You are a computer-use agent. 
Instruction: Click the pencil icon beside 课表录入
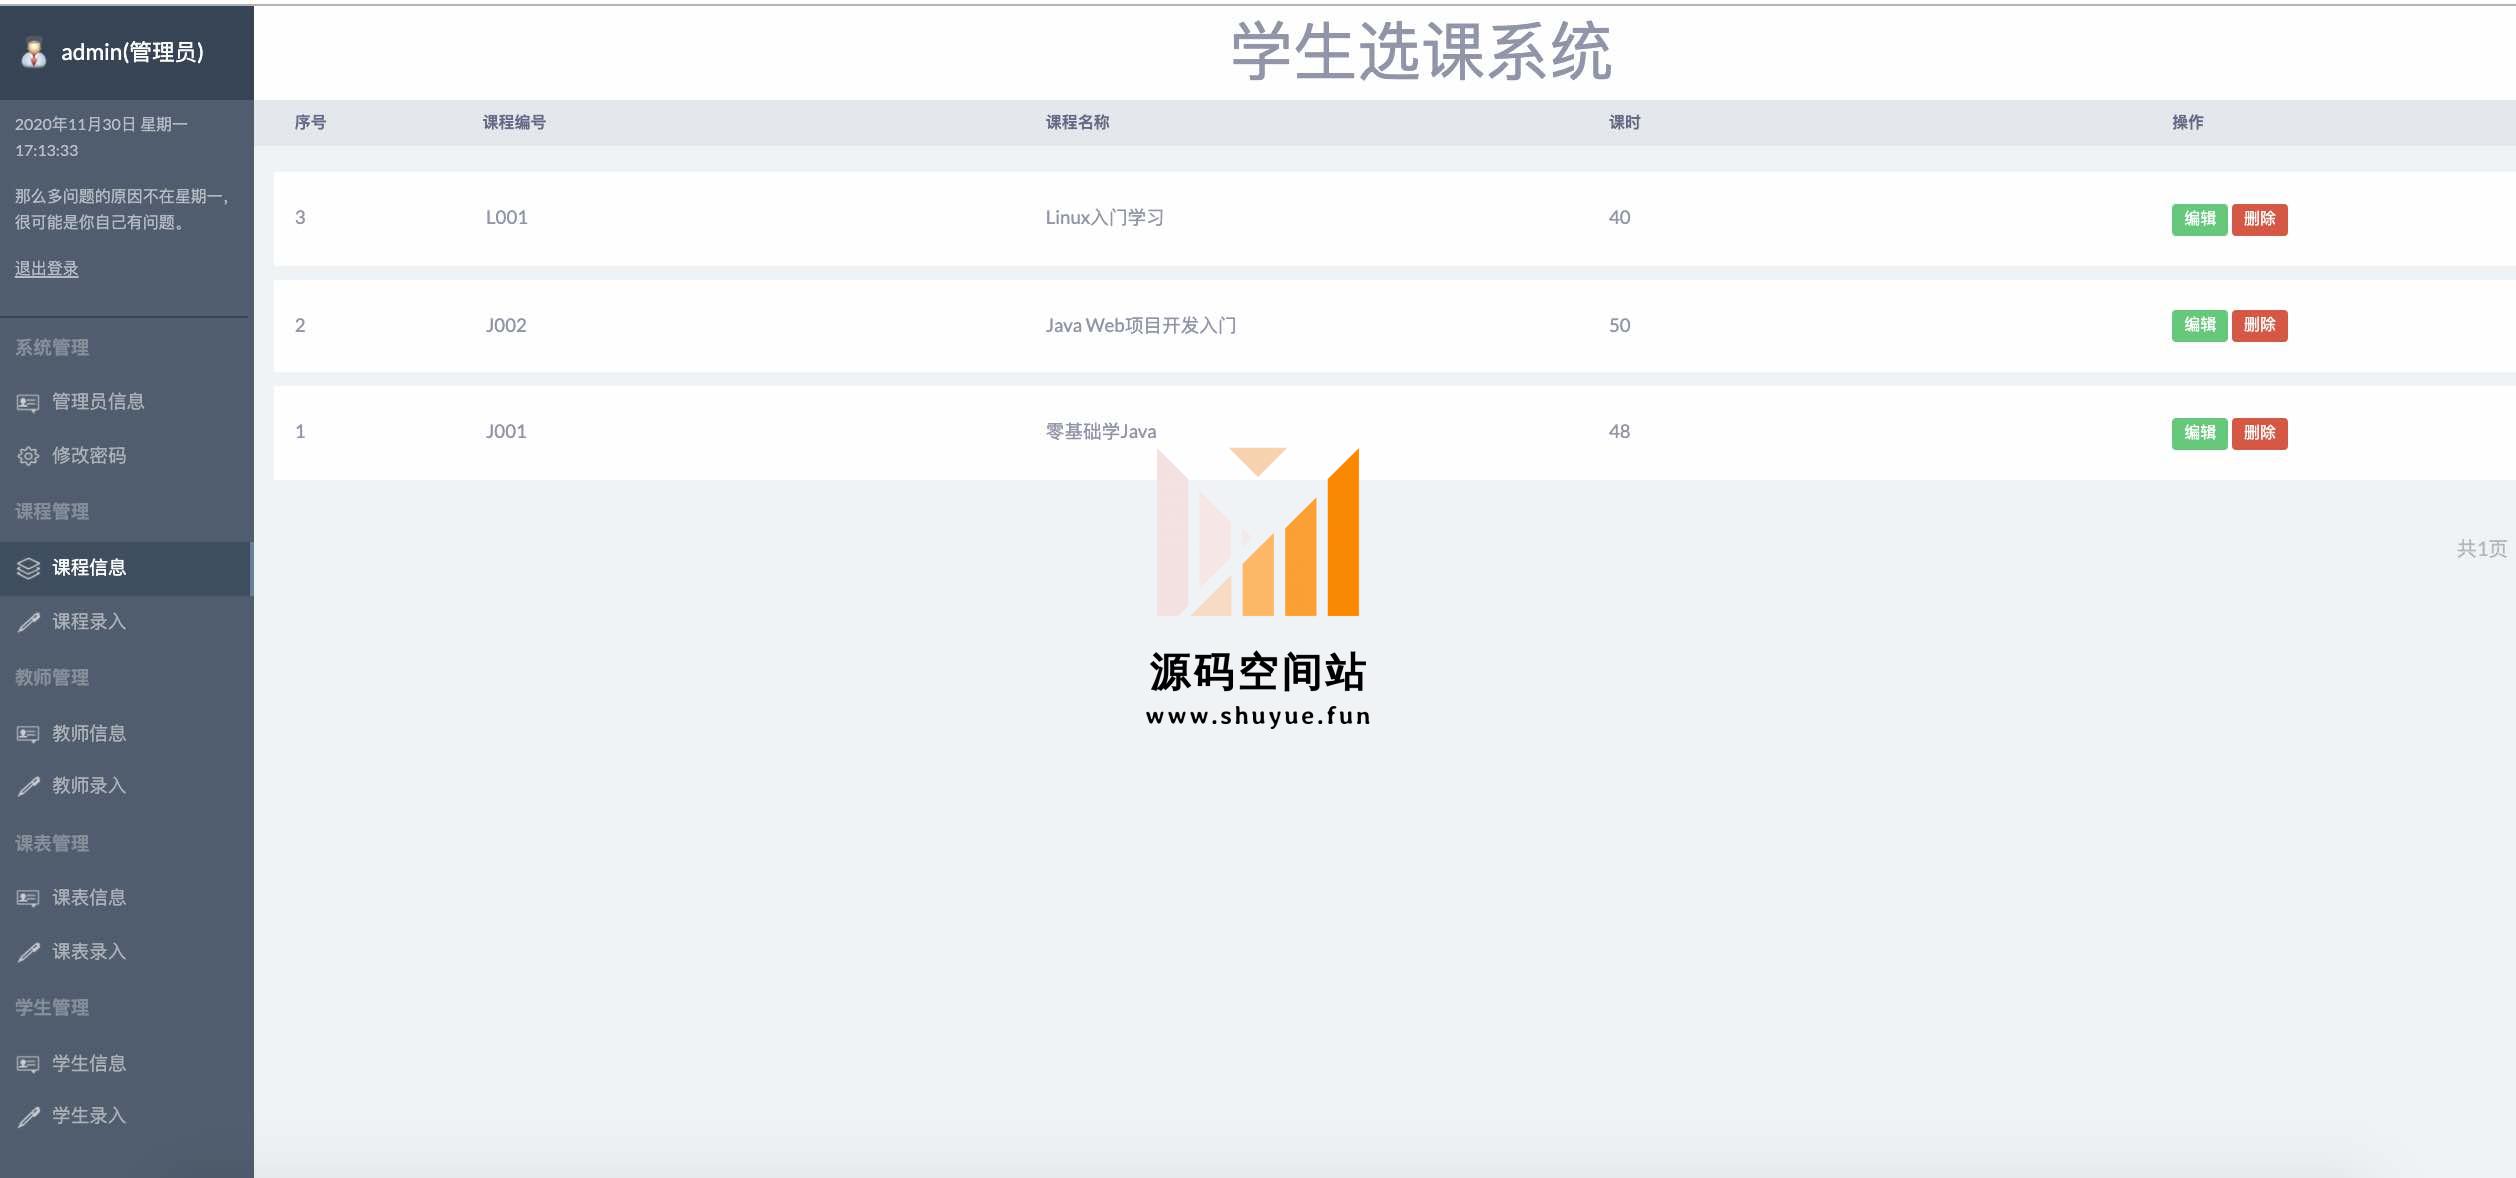[28, 952]
